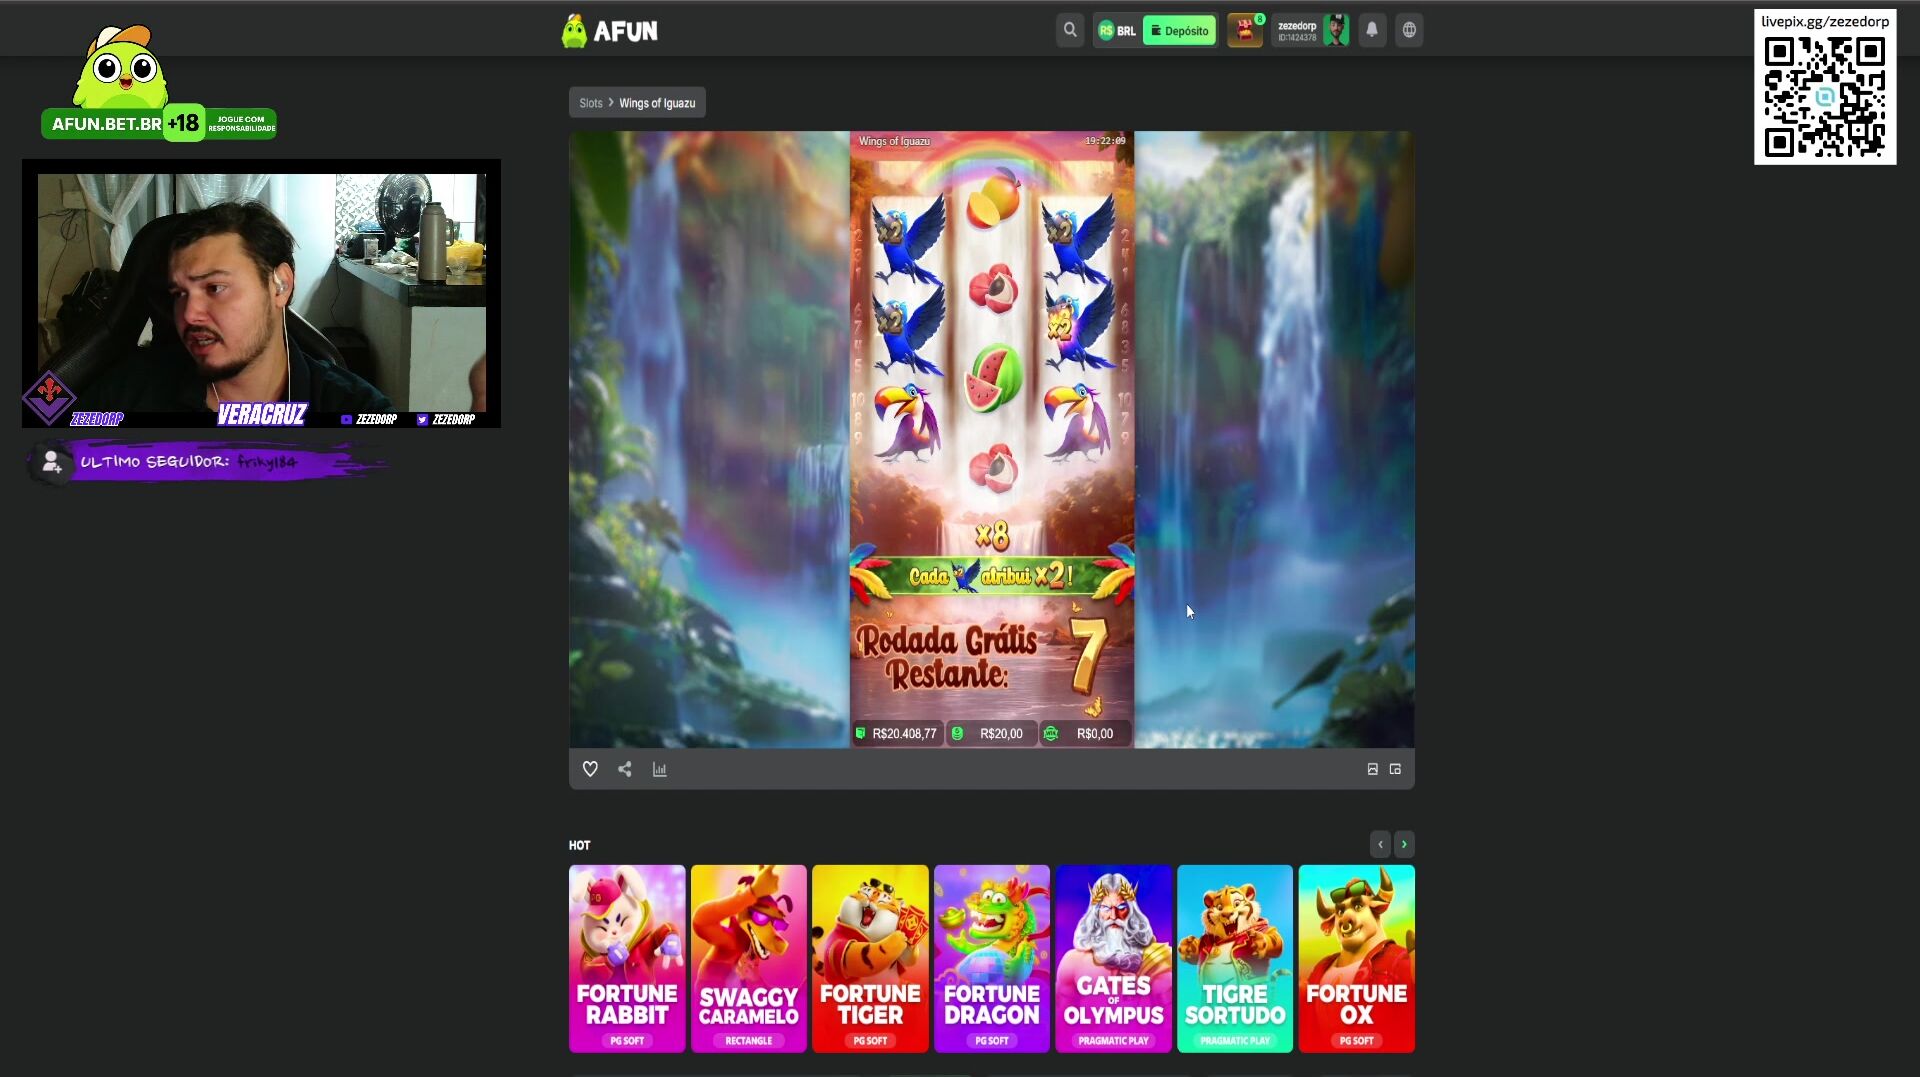
Task: Click the livepix.gg/zezedorp link text
Action: pyautogui.click(x=1825, y=21)
